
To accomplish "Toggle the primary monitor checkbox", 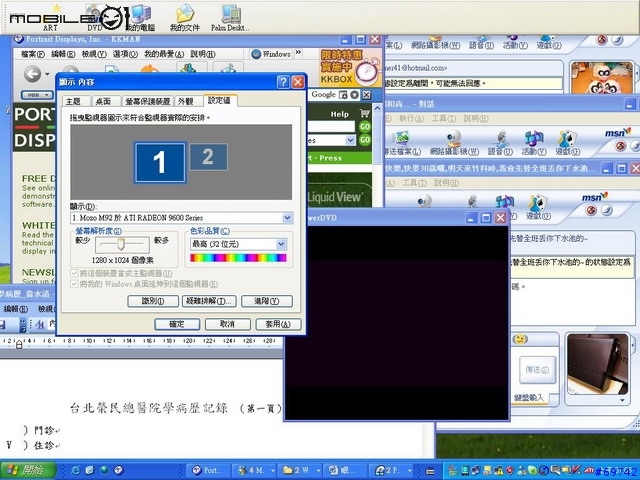I will point(75,273).
